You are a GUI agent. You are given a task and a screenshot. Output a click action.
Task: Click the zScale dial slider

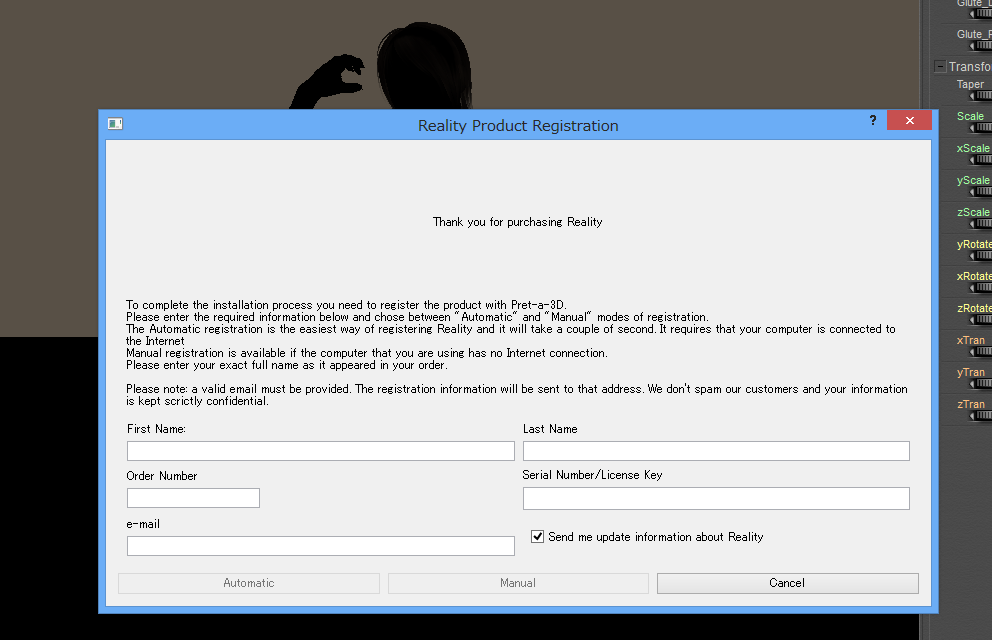pyautogui.click(x=981, y=223)
